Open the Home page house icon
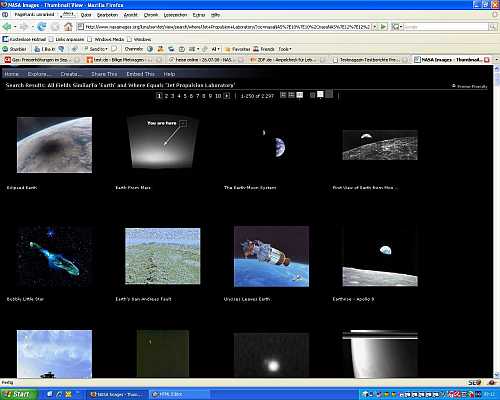 (x=68, y=27)
